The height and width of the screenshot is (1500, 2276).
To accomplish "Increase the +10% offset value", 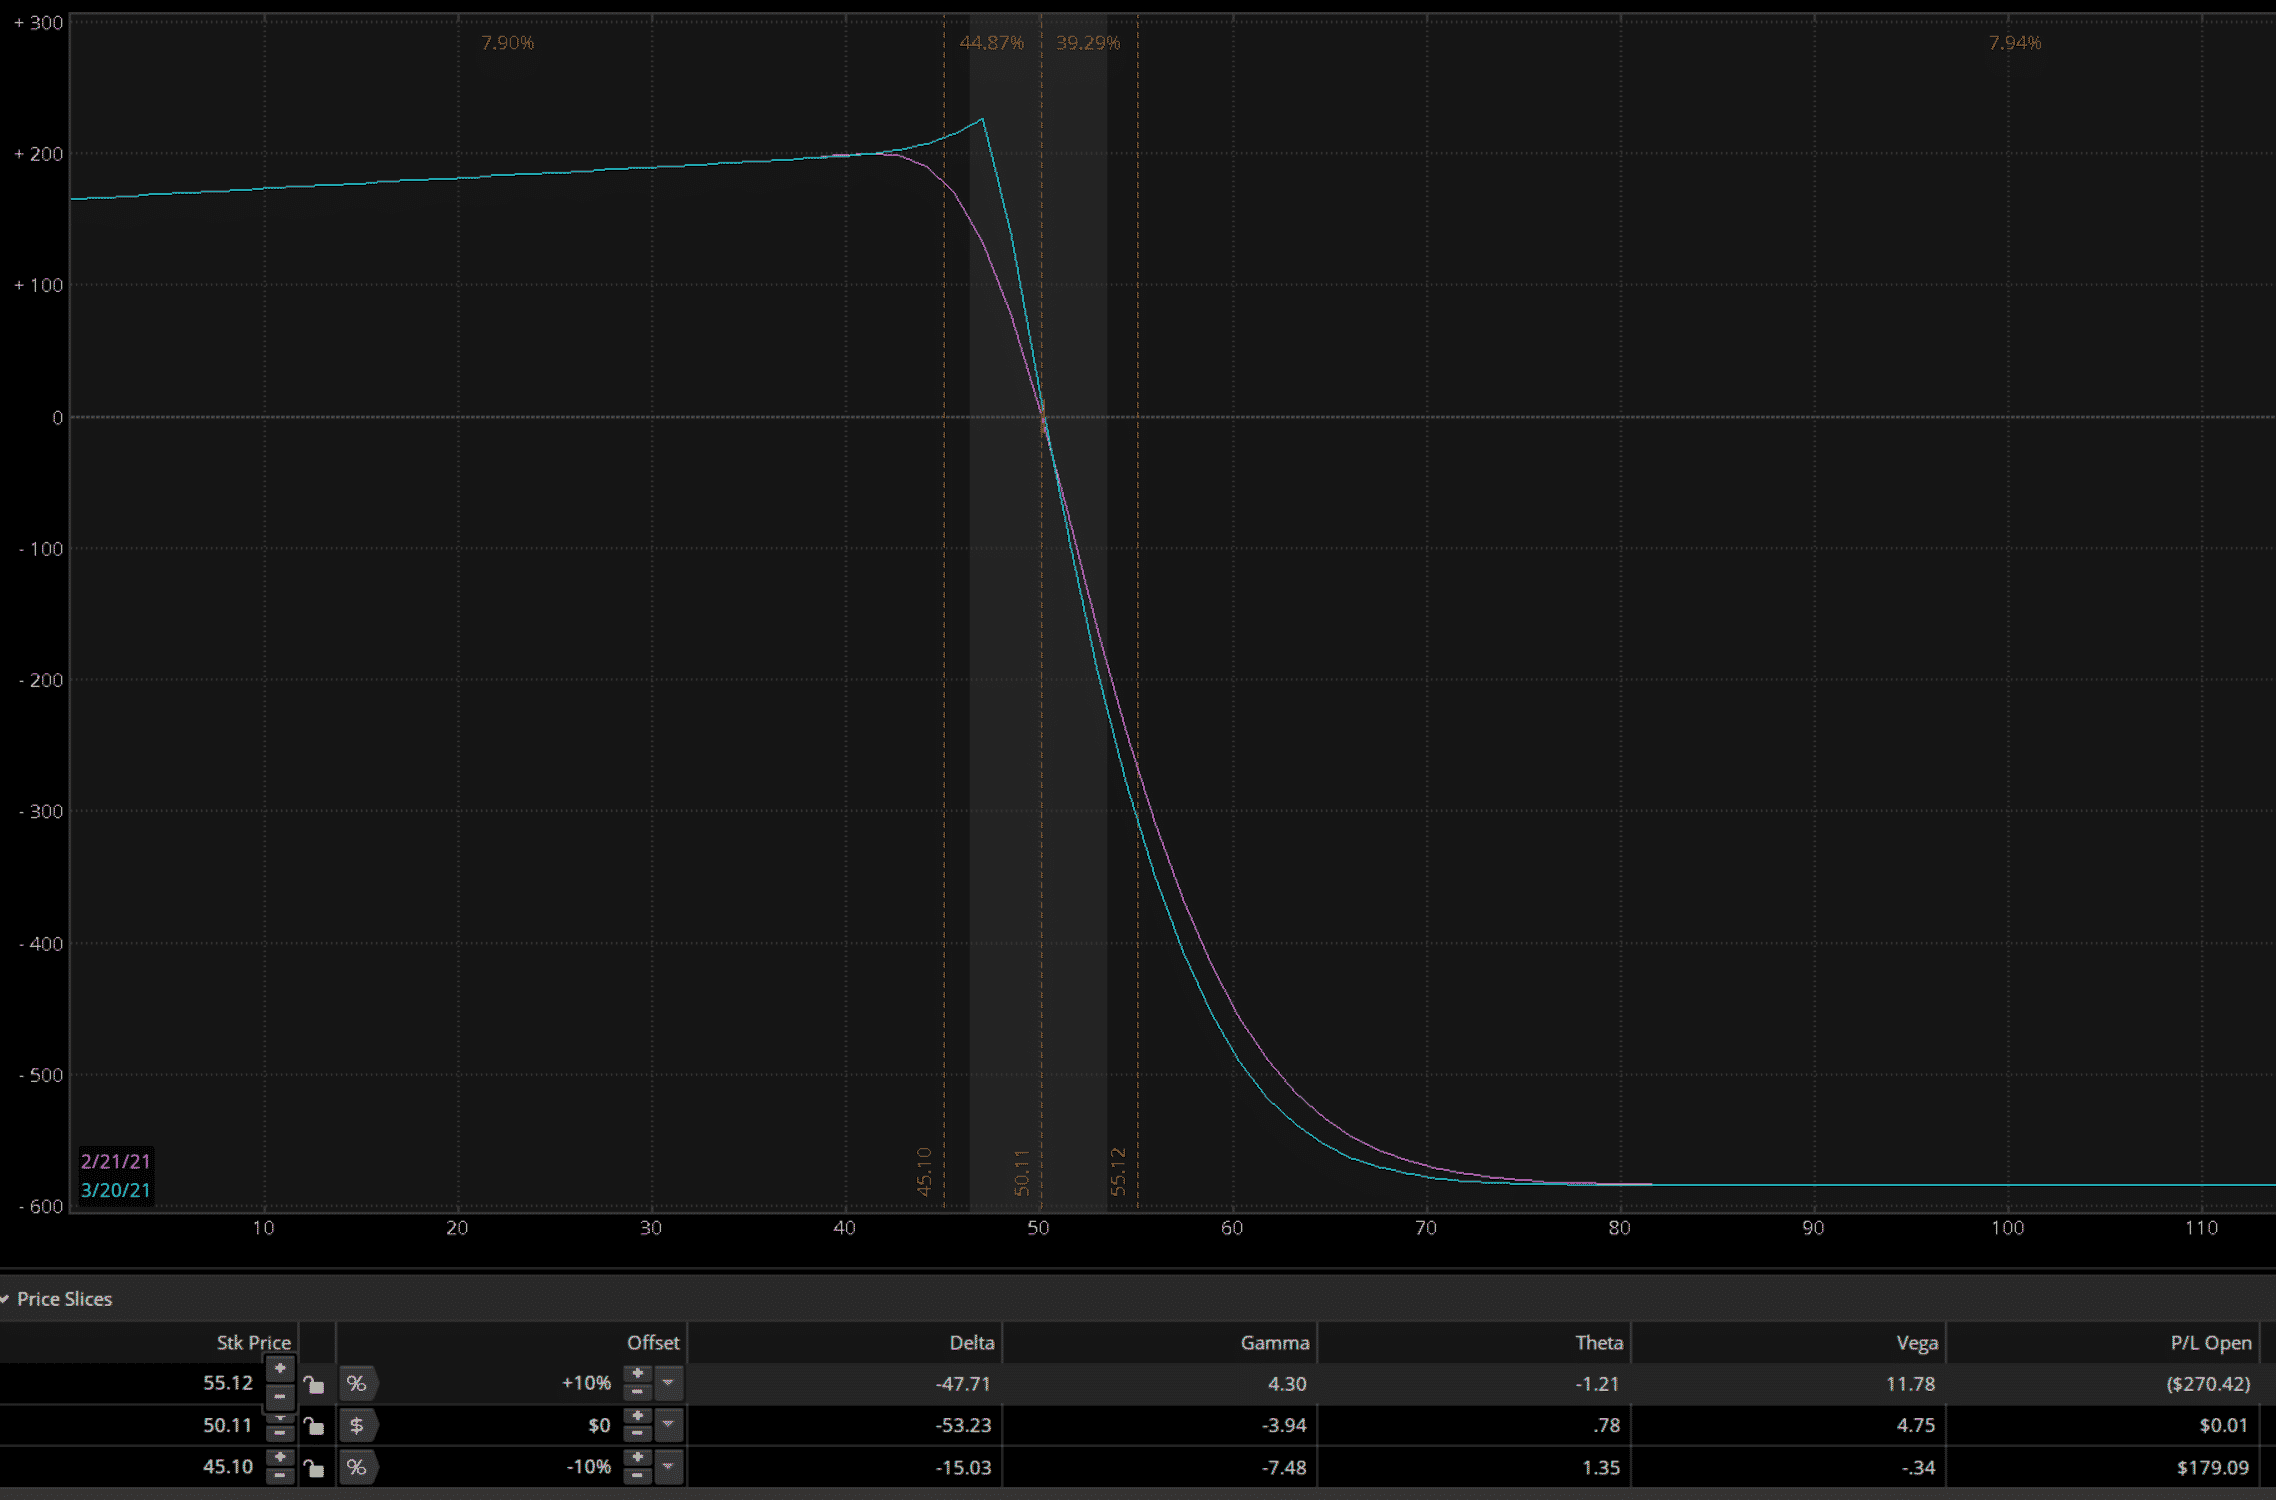I will 637,1375.
